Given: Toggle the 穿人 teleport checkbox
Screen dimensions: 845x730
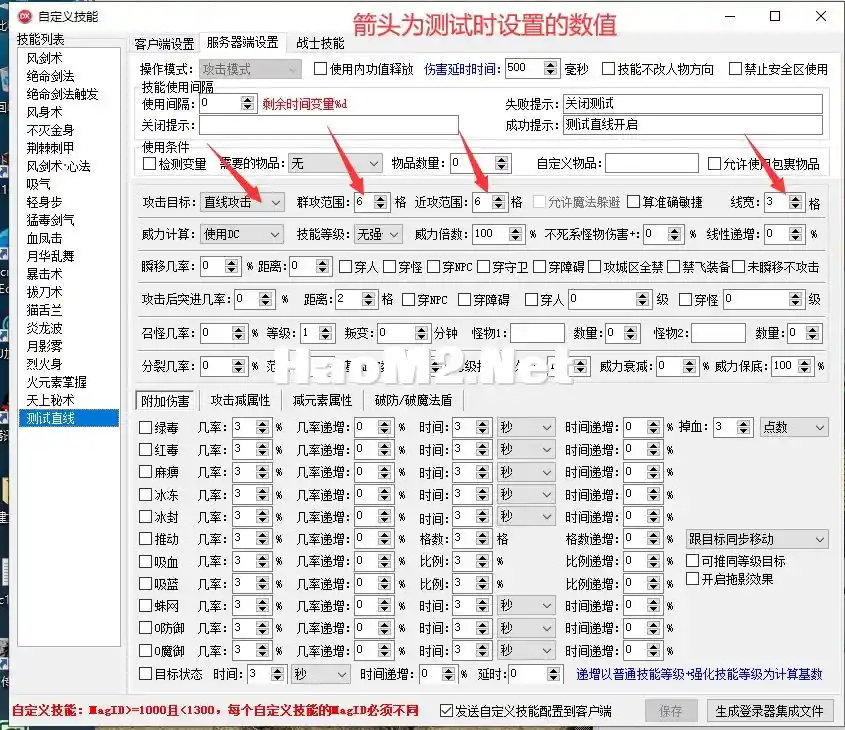Looking at the screenshot, I should tap(345, 266).
